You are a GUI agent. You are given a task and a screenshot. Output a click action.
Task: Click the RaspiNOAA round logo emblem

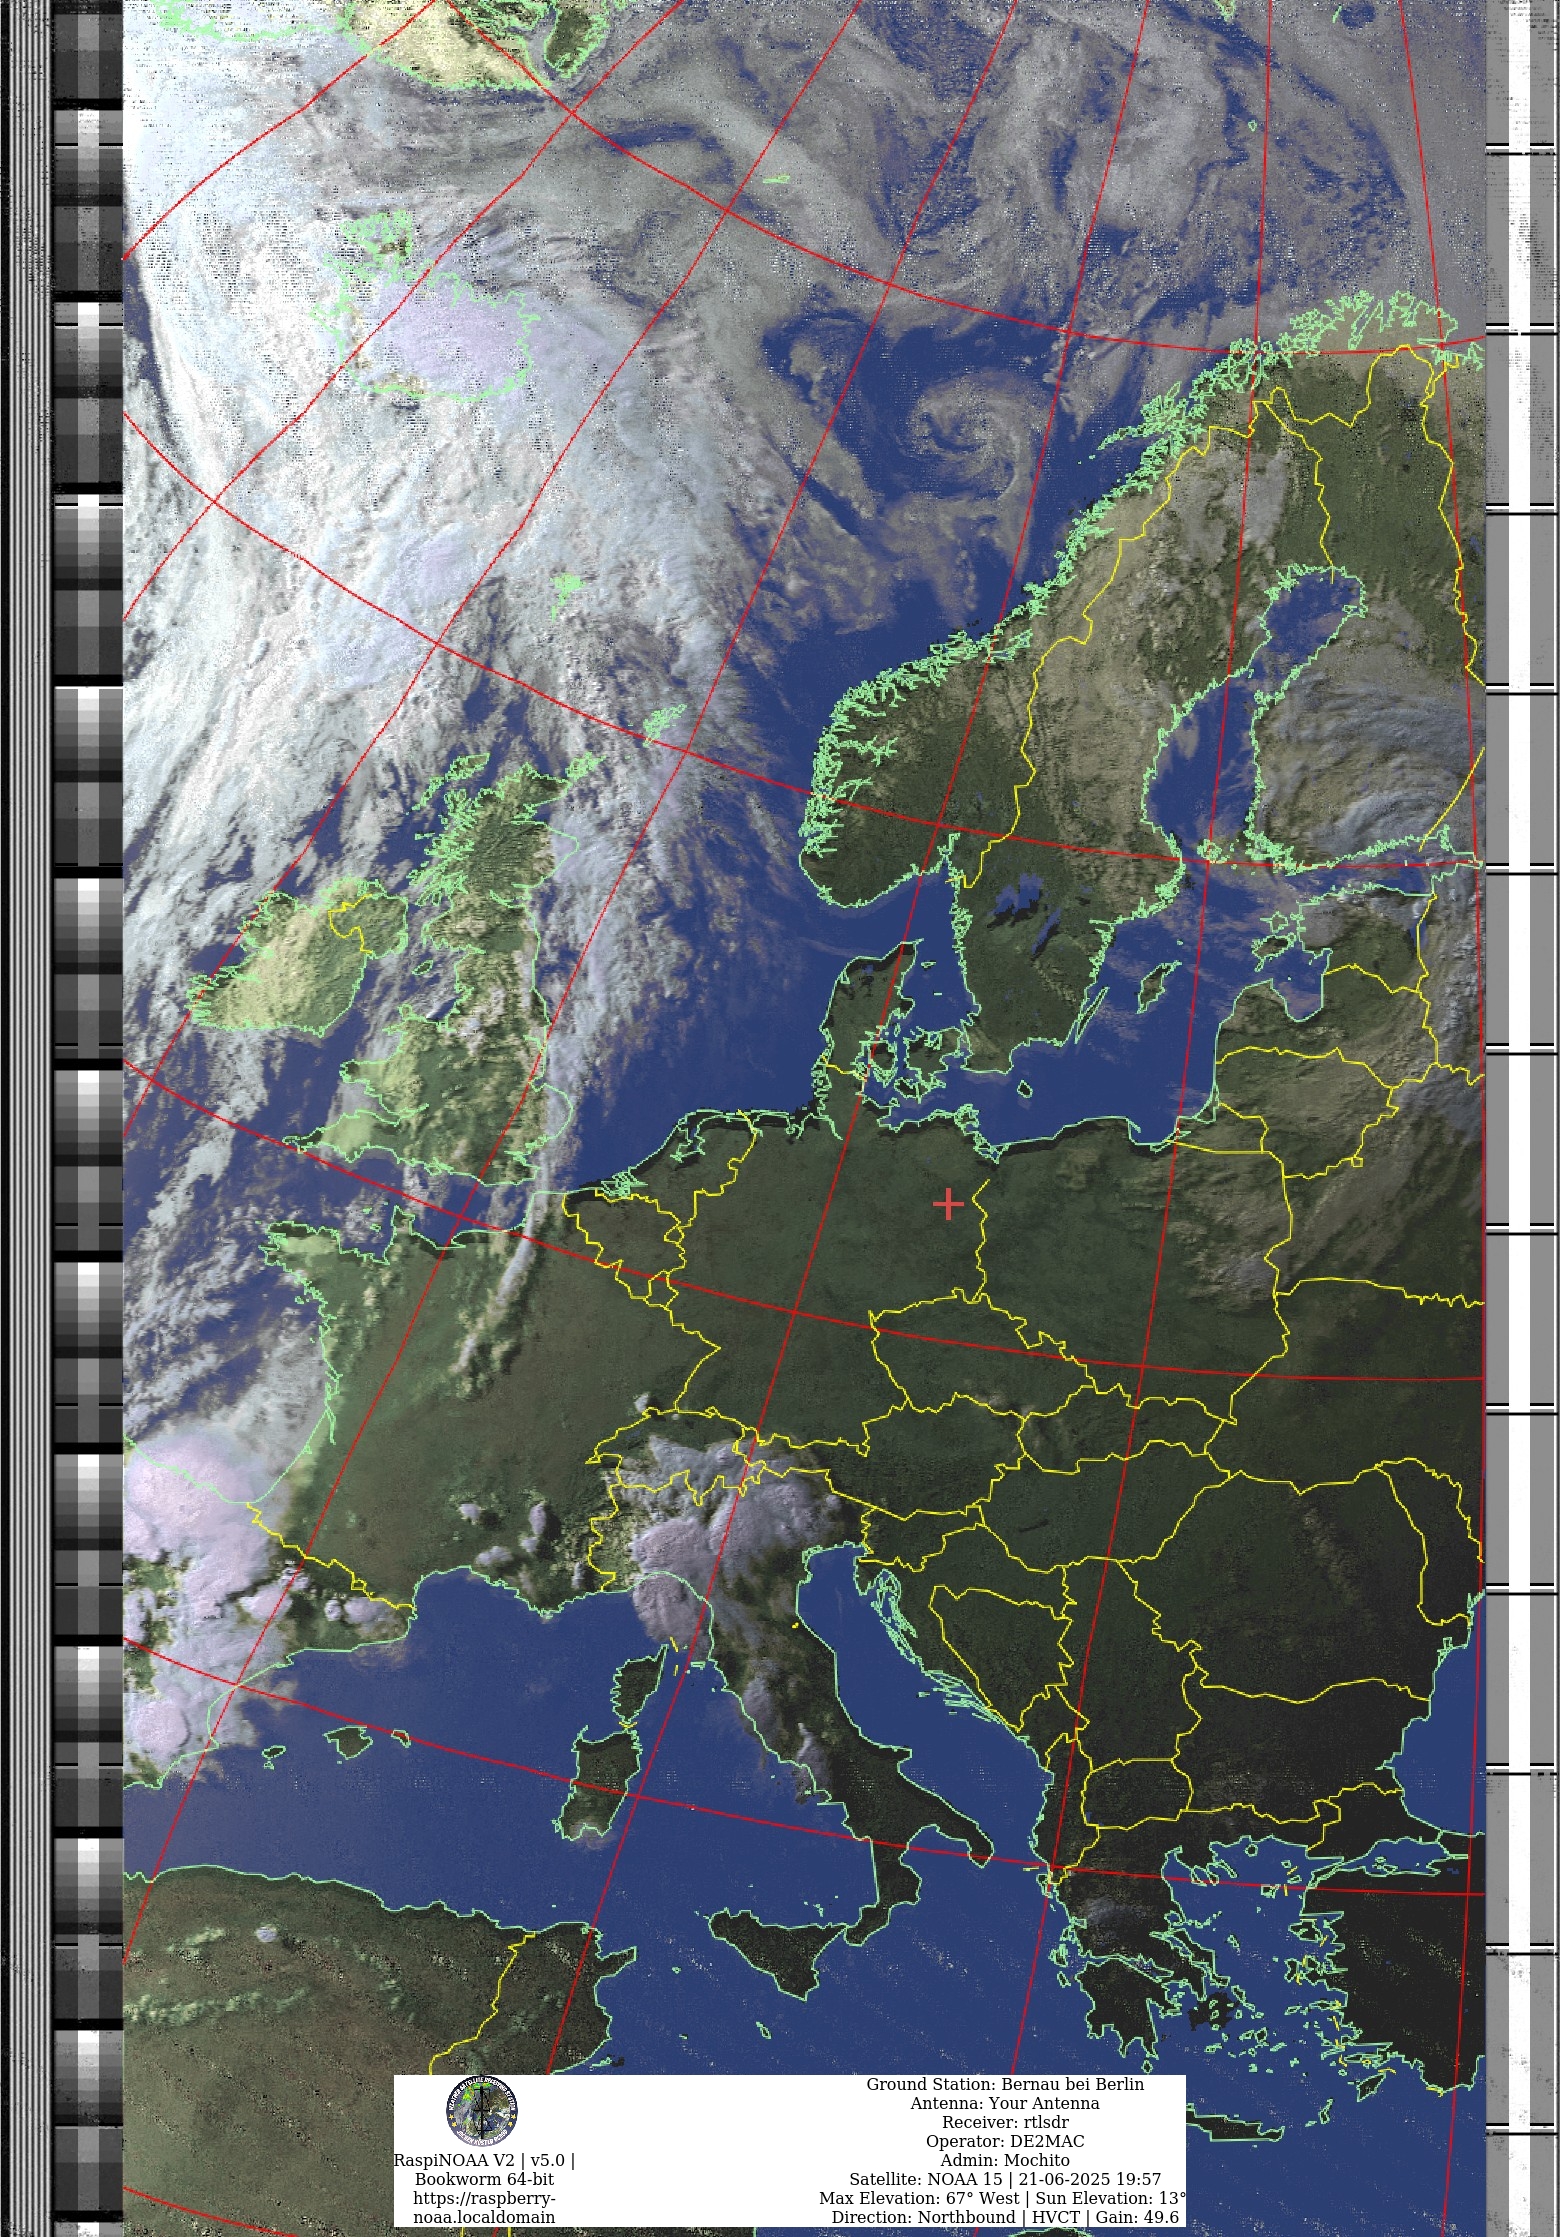tap(482, 2110)
